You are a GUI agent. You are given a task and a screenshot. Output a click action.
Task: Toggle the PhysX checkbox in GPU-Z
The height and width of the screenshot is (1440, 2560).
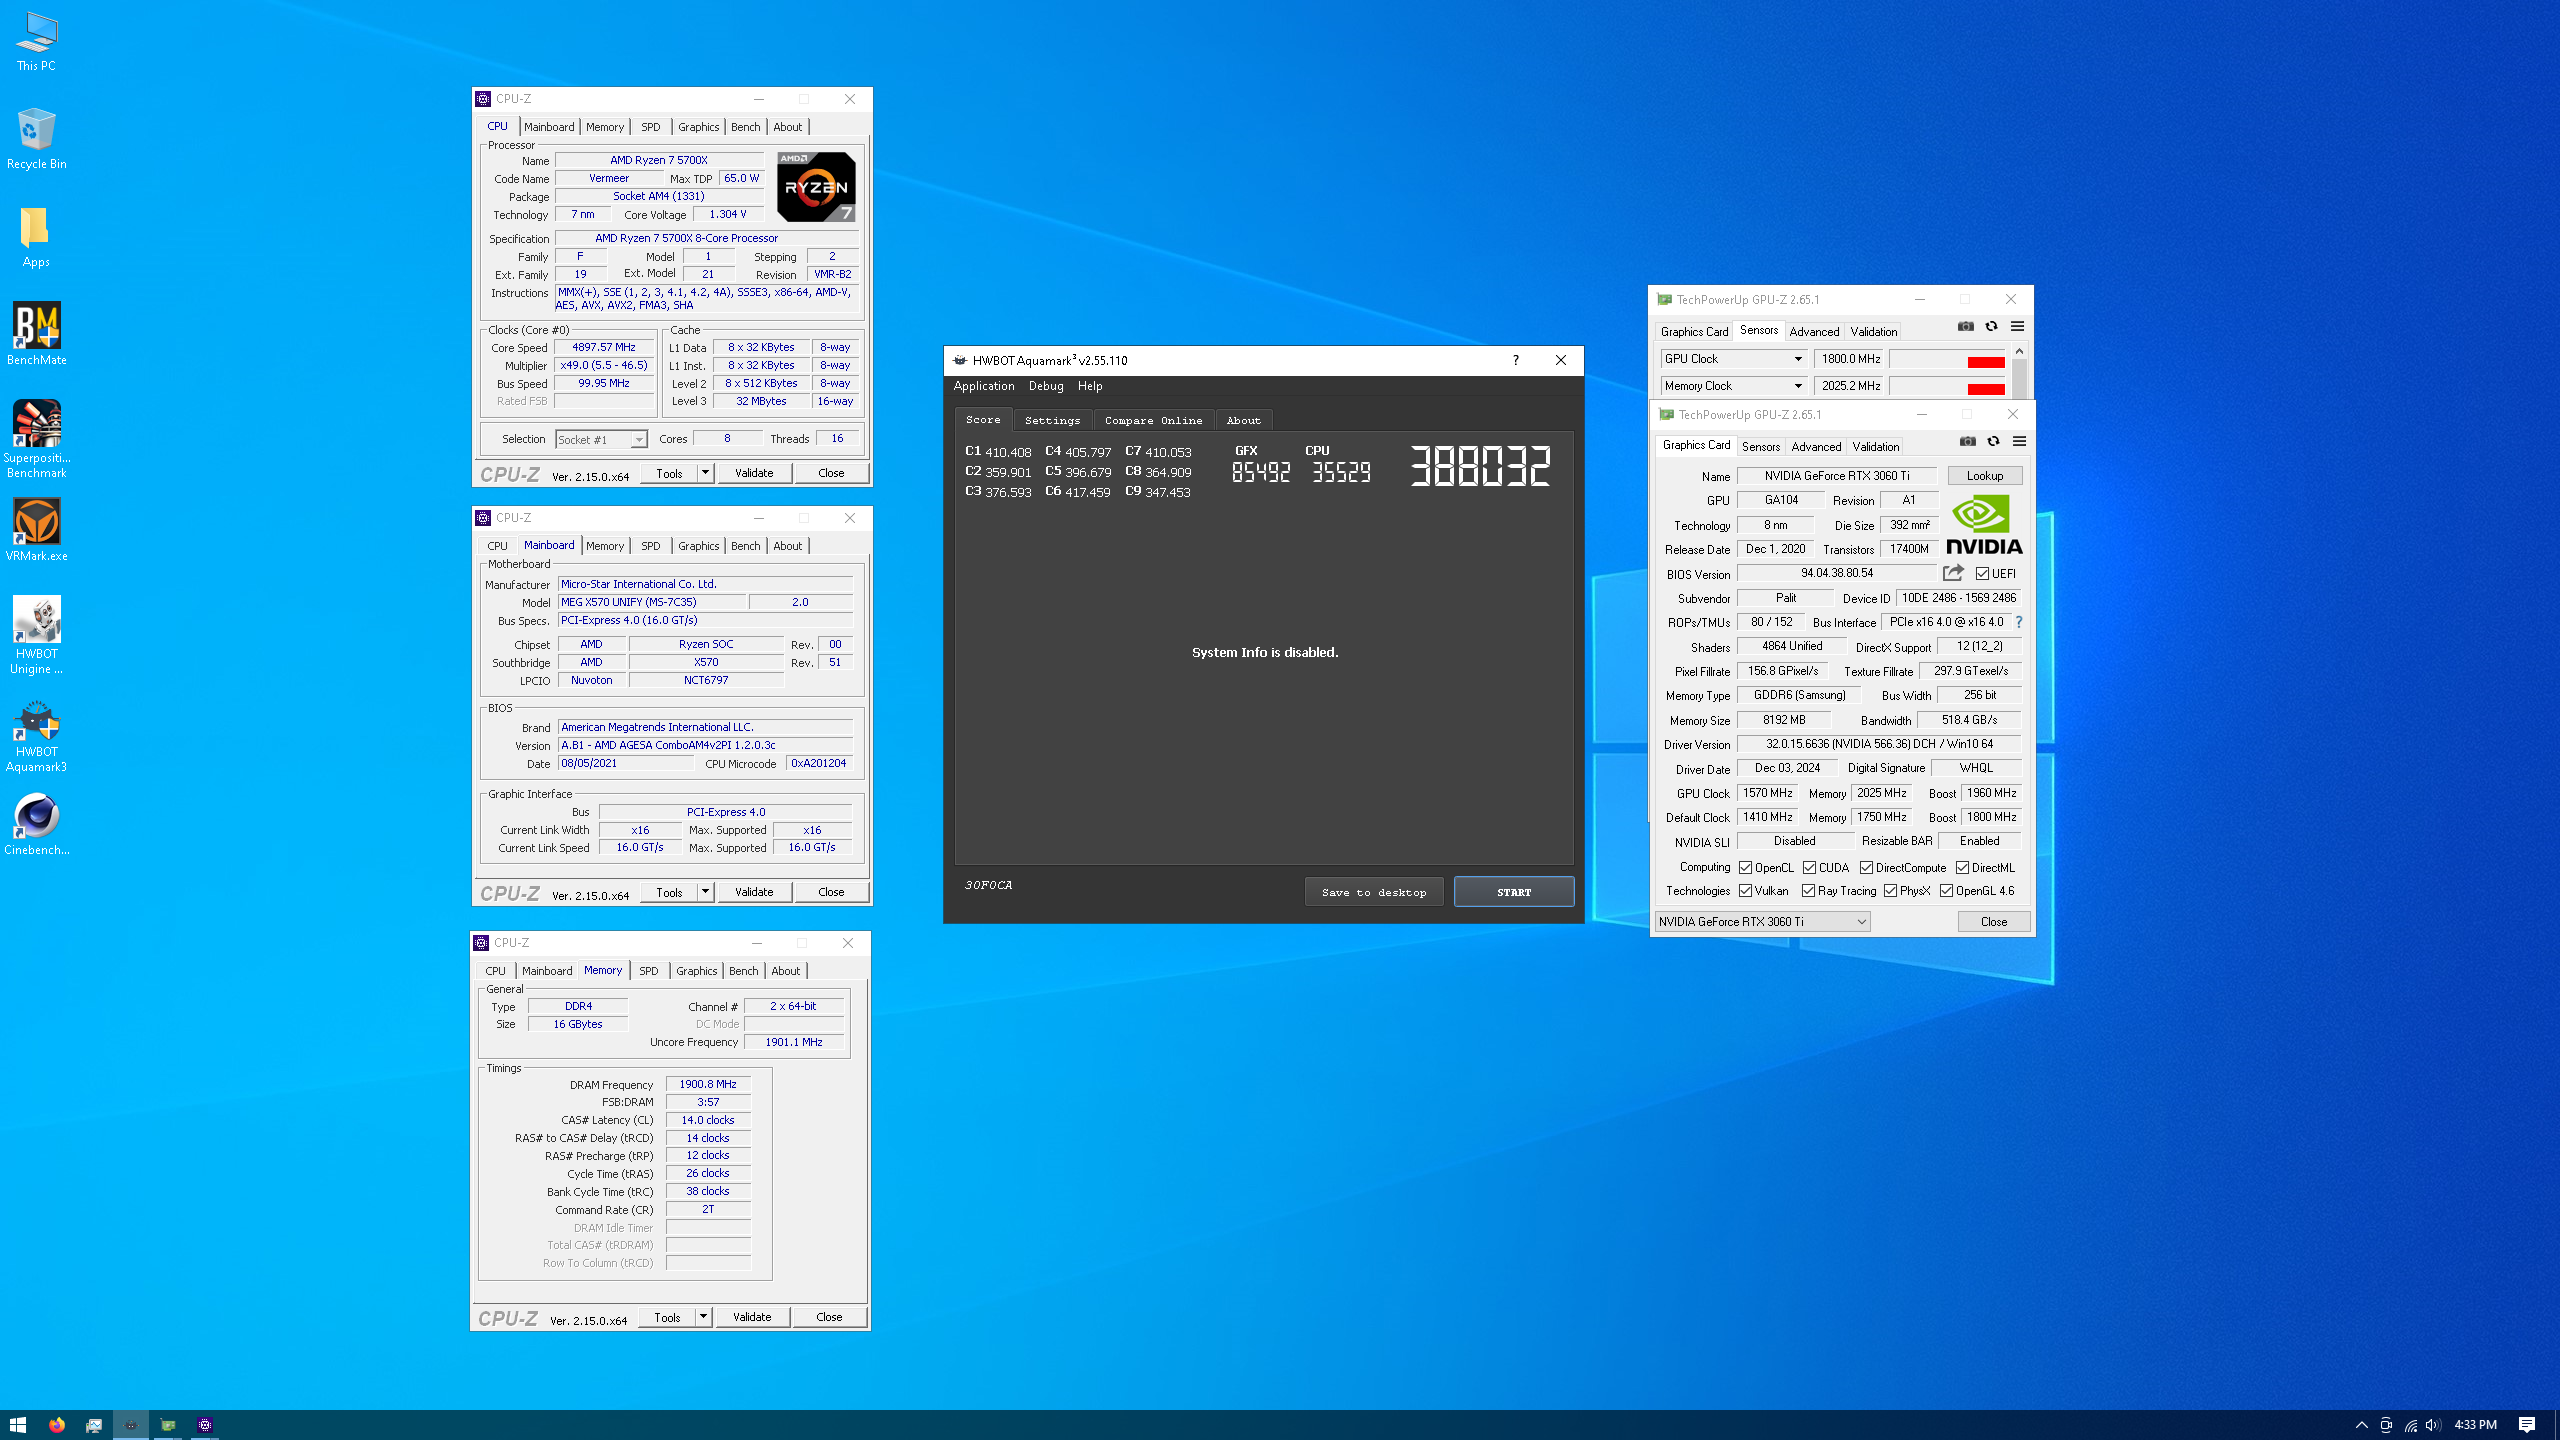(x=1890, y=891)
